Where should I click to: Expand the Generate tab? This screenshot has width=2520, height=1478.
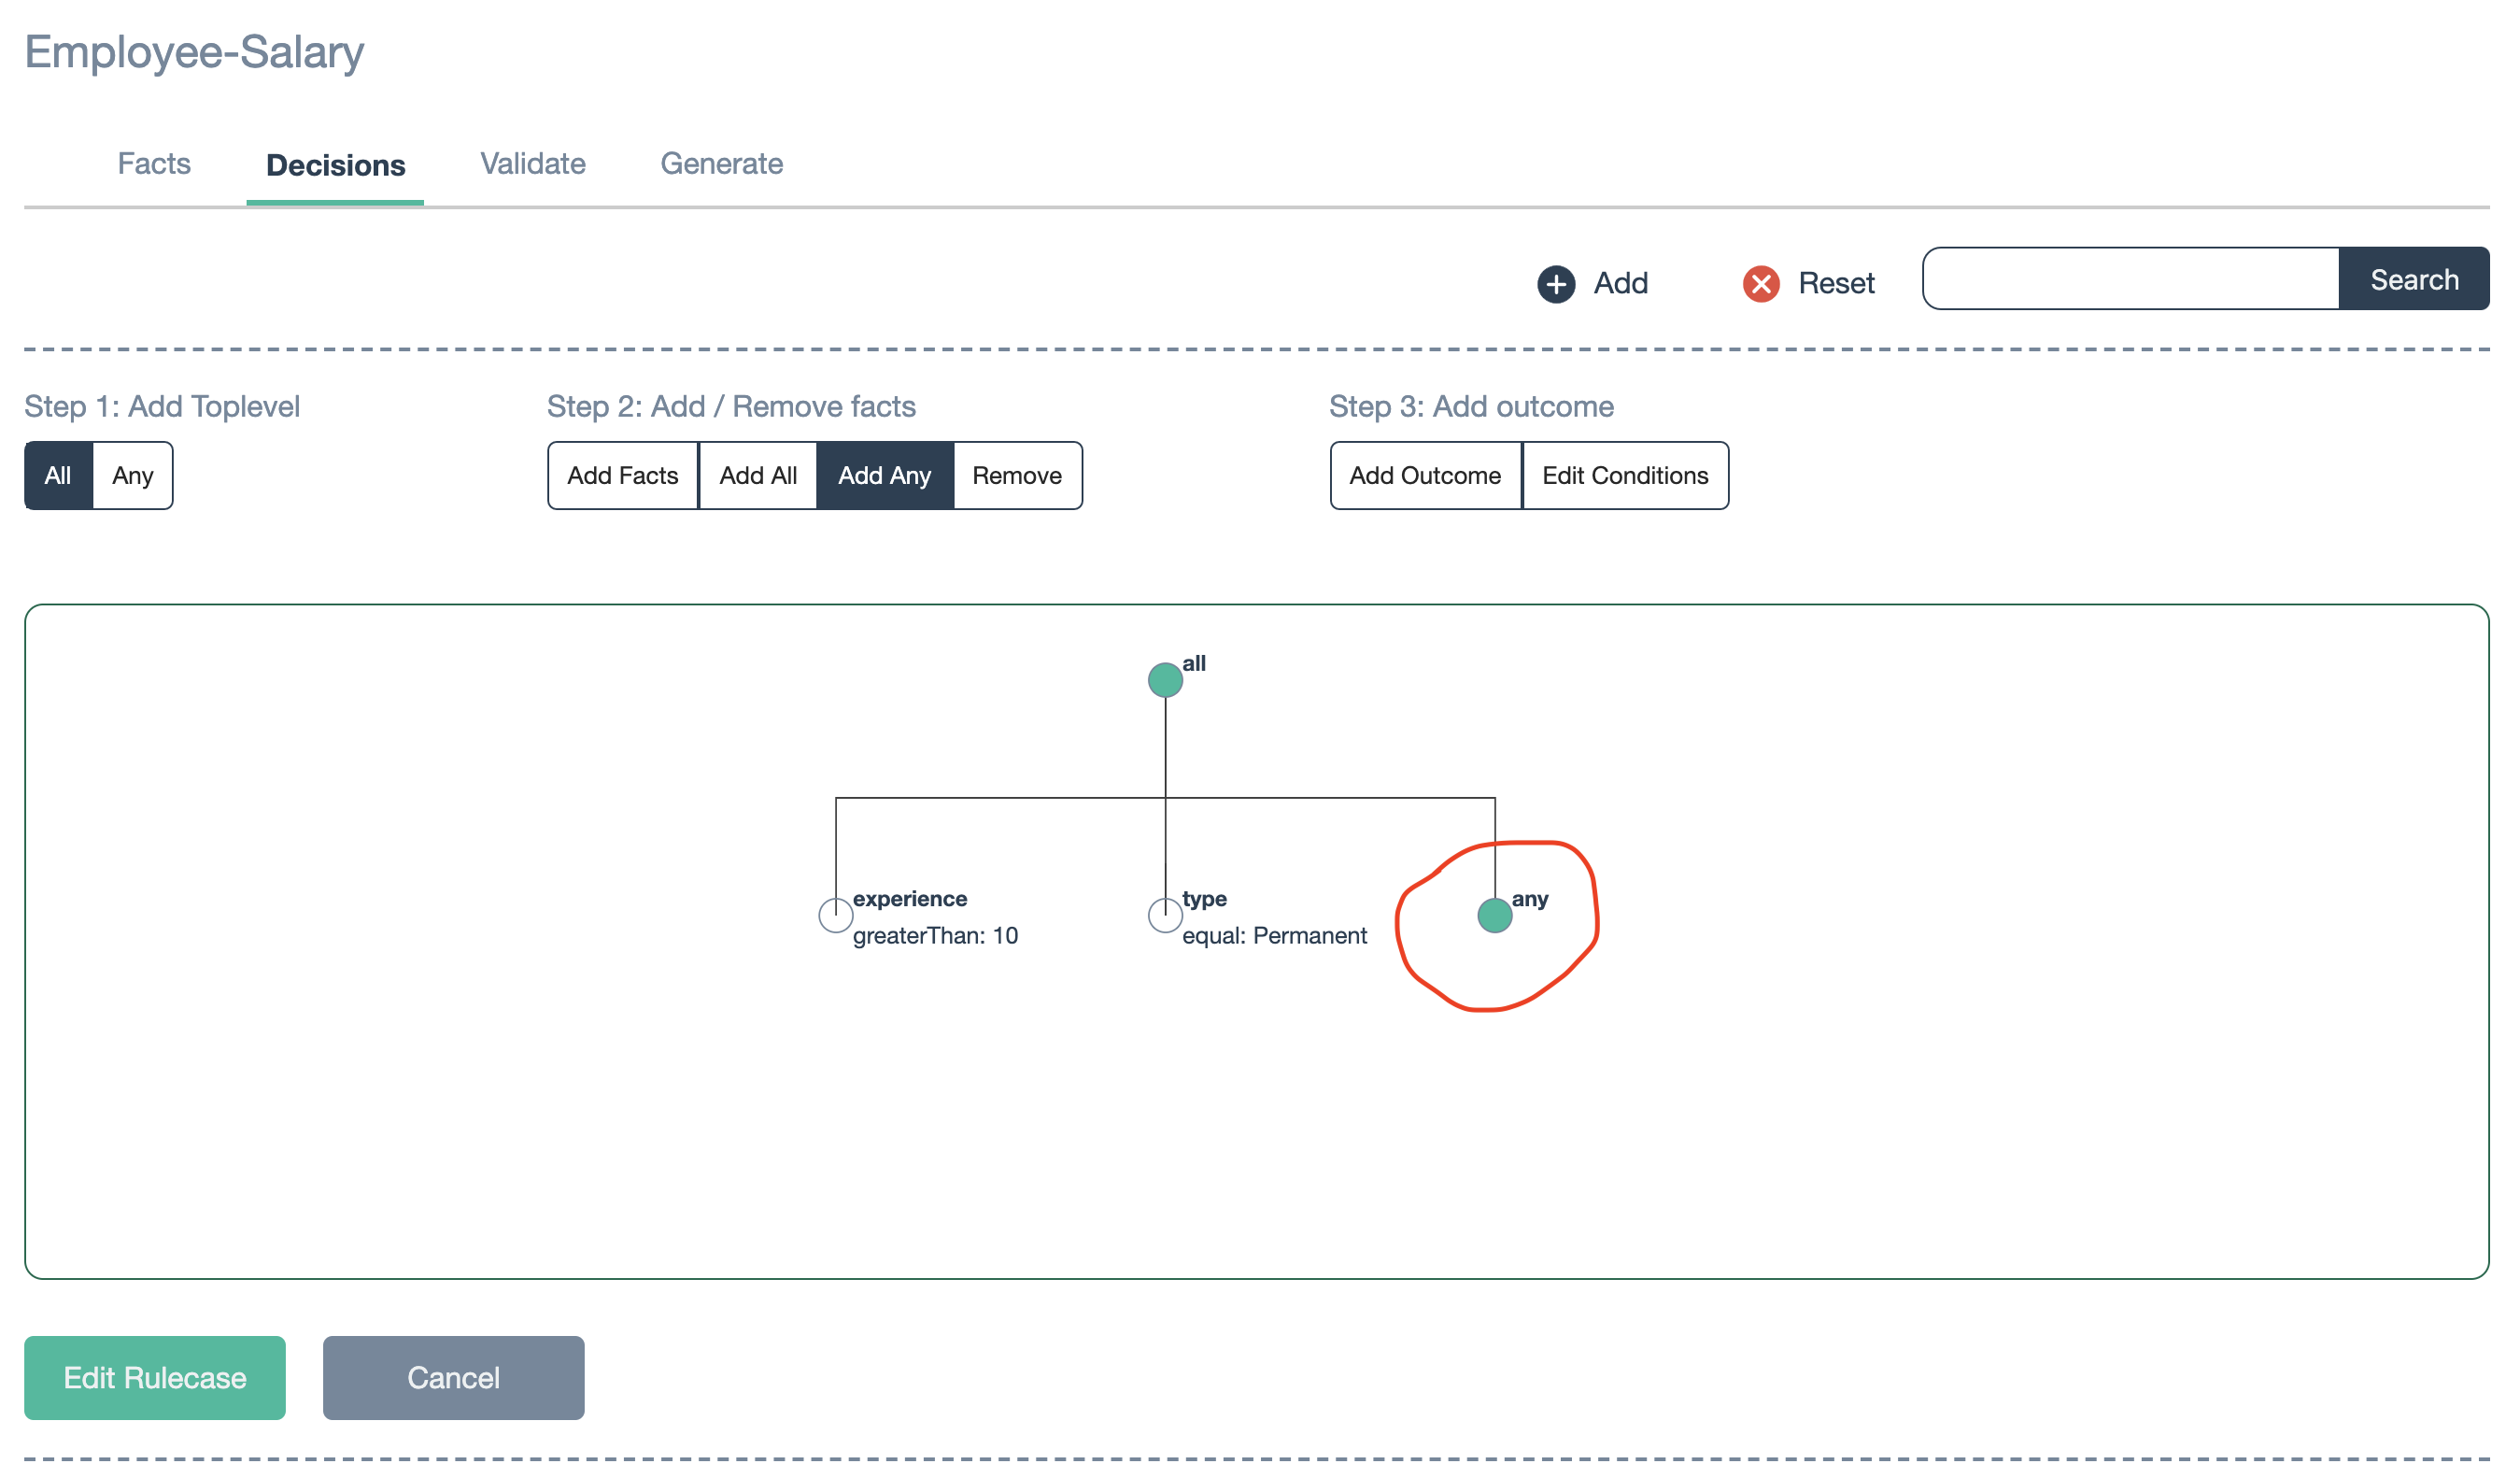721,162
